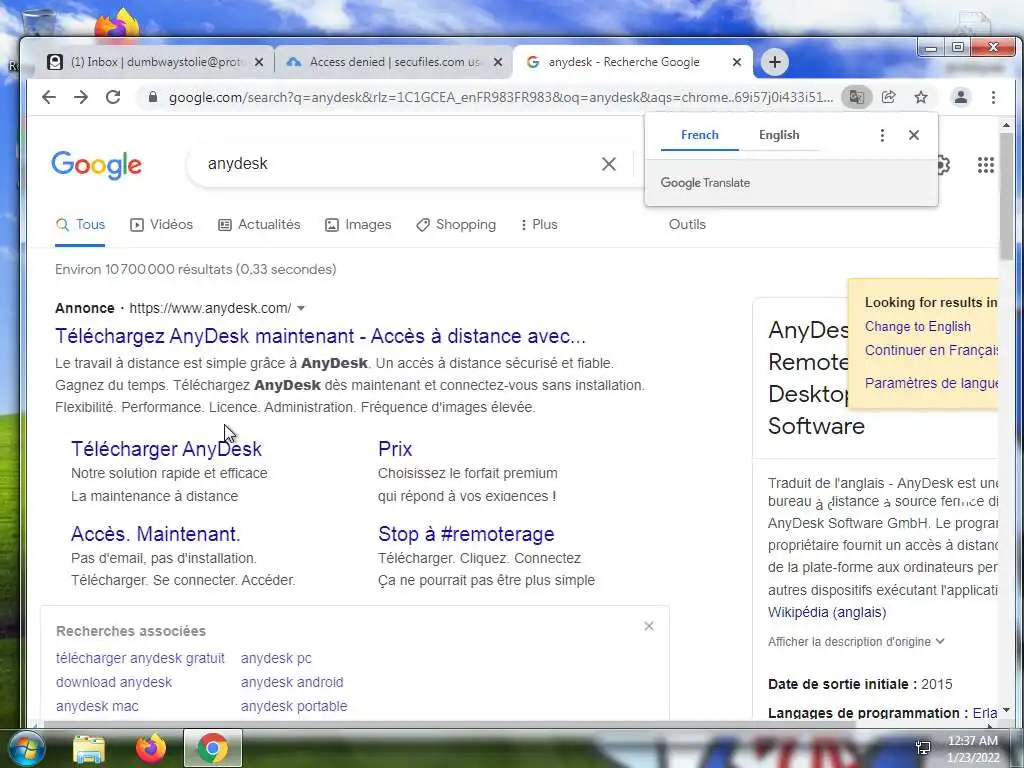This screenshot has width=1024, height=768.
Task: Open the ad dropdown arrow beside anydesk.com
Action: (x=300, y=308)
